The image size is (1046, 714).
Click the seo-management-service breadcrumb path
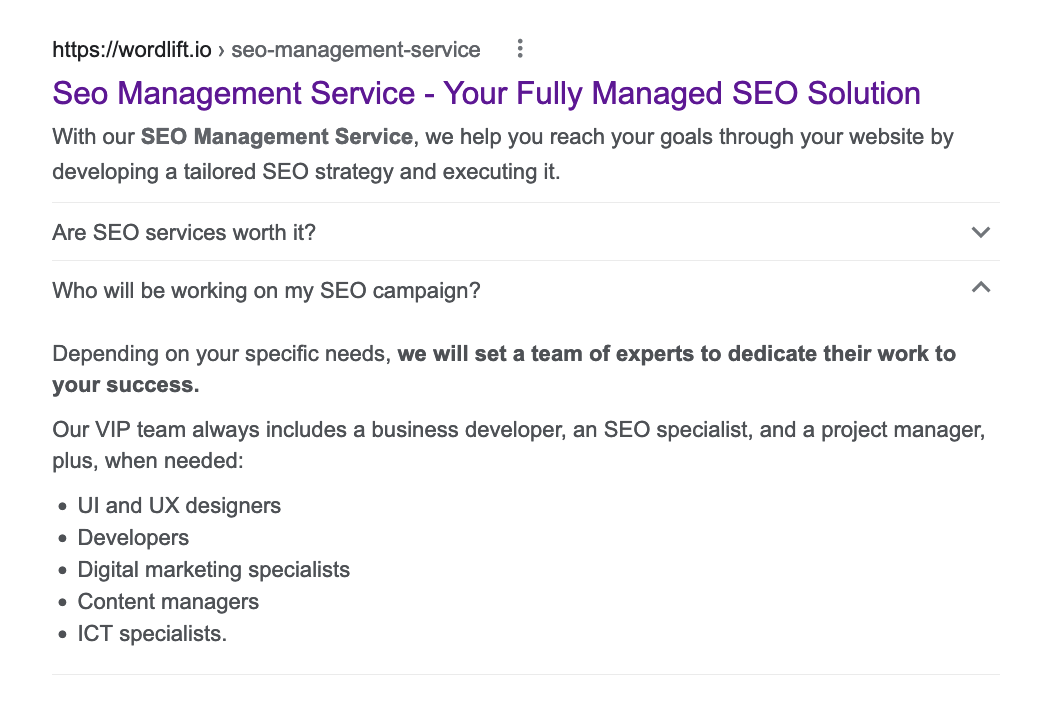356,50
